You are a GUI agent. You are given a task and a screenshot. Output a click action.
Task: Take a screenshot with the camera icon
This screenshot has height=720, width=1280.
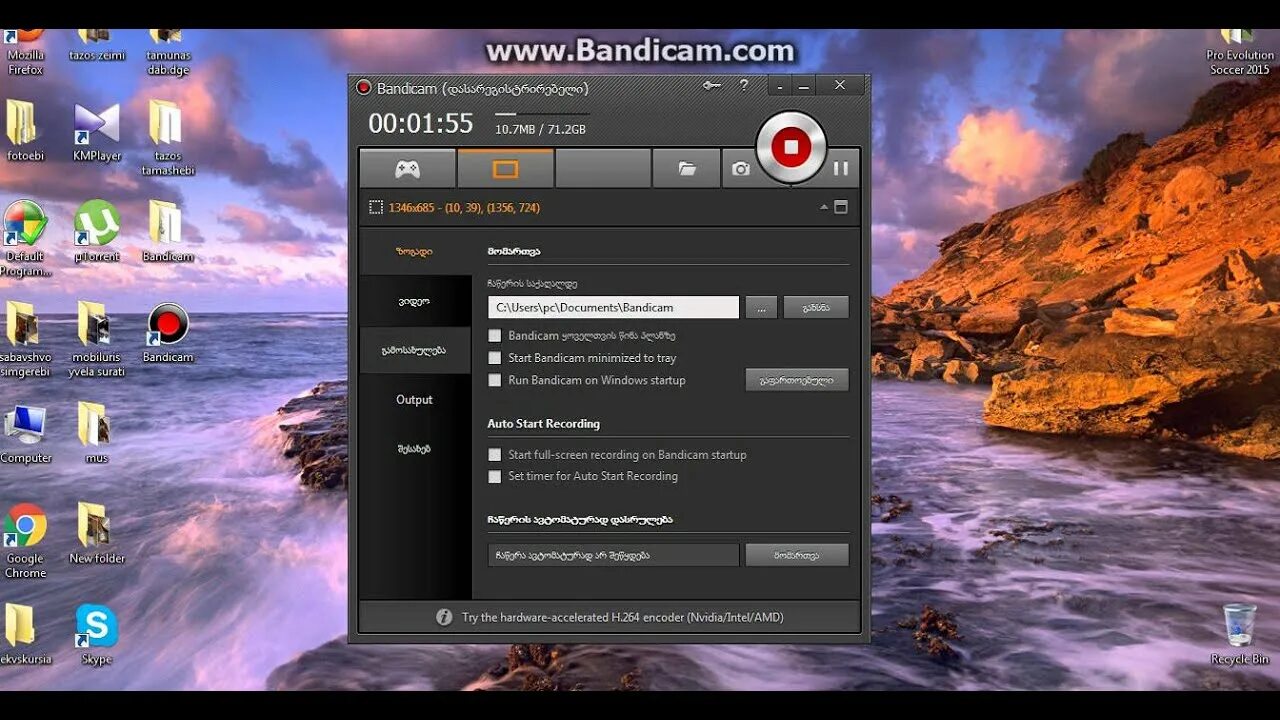(740, 169)
